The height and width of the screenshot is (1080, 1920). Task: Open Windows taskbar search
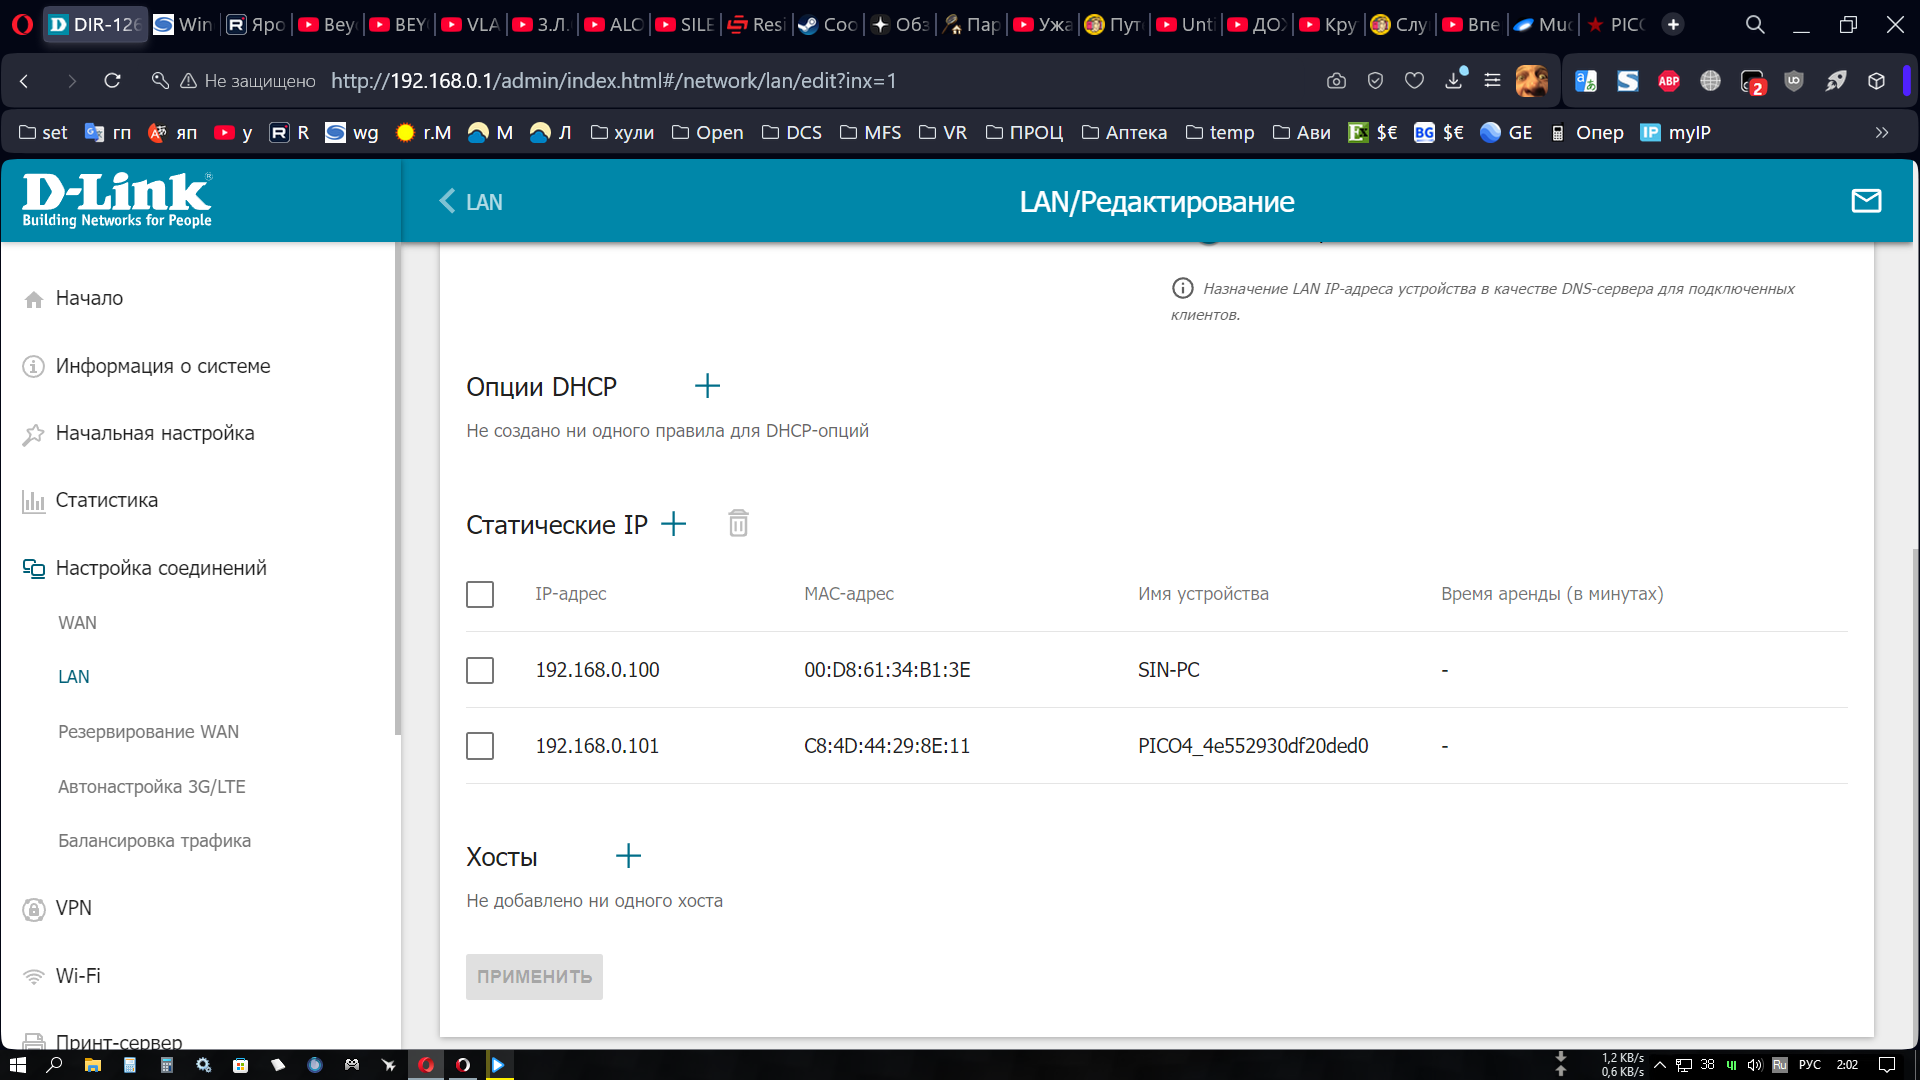tap(54, 1065)
